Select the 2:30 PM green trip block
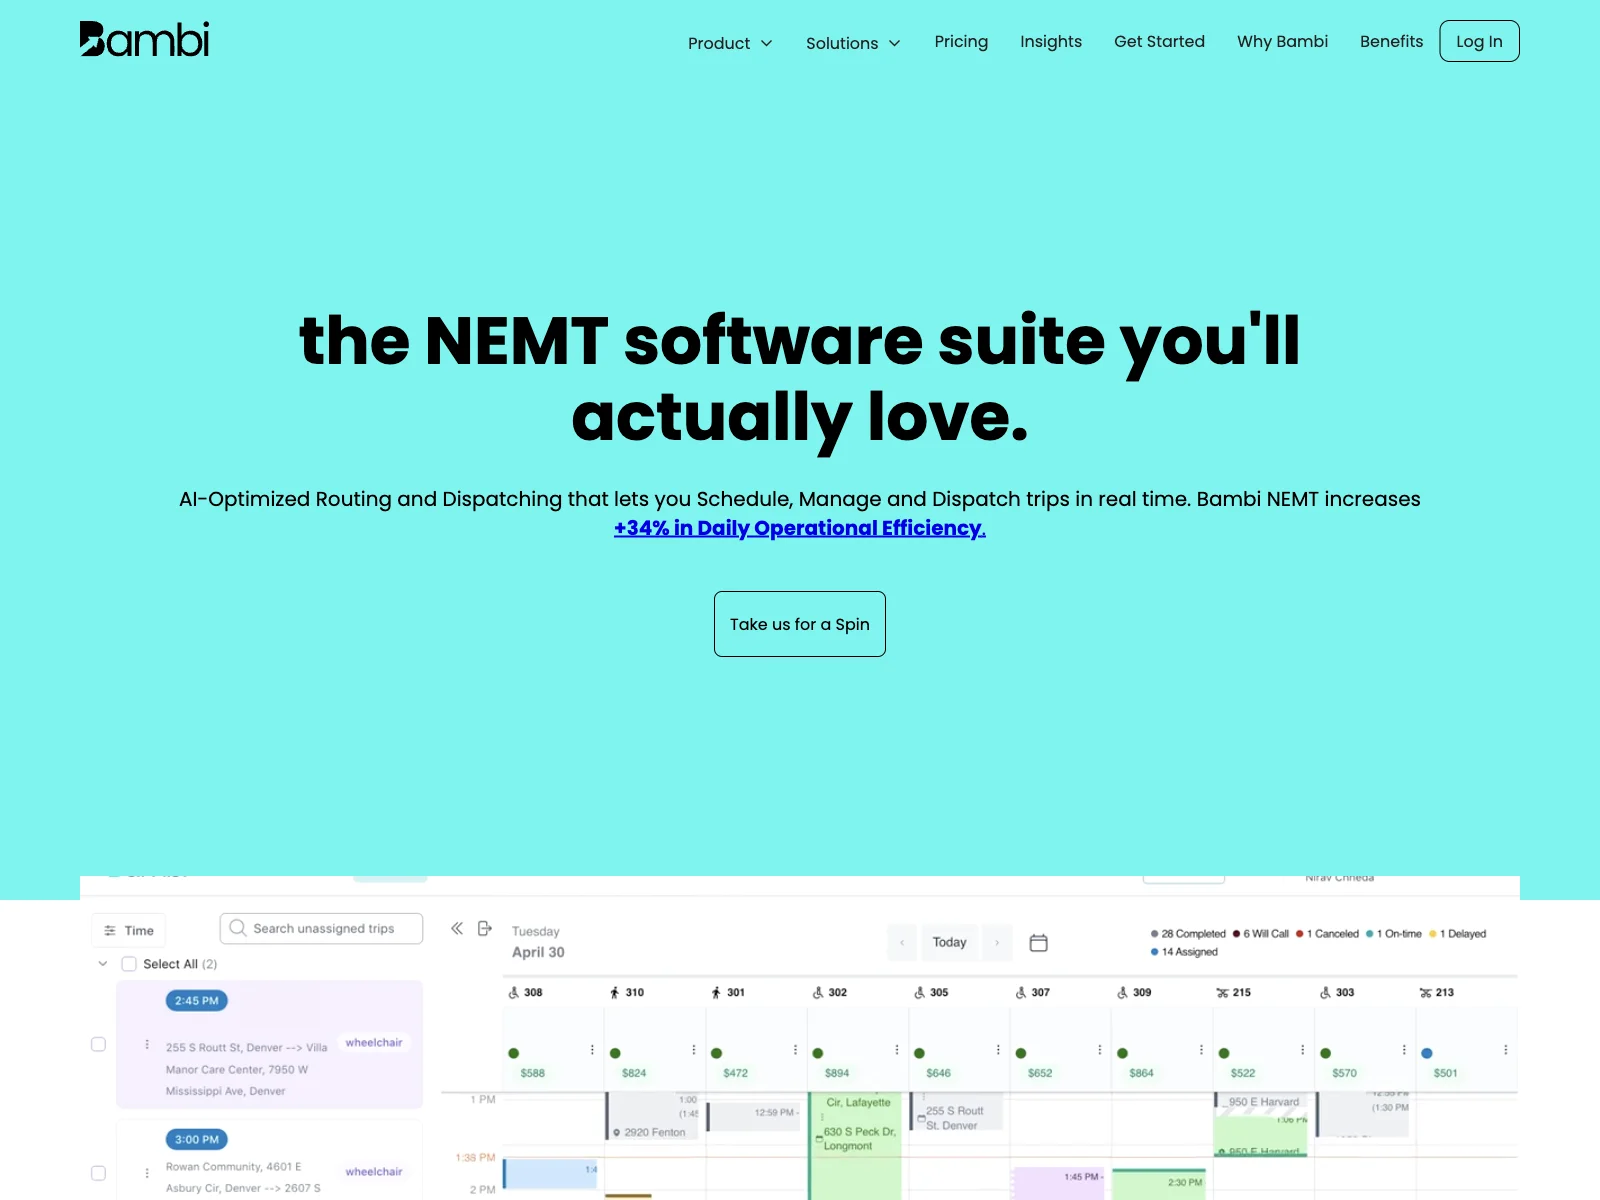1600x1200 pixels. (1161, 1184)
